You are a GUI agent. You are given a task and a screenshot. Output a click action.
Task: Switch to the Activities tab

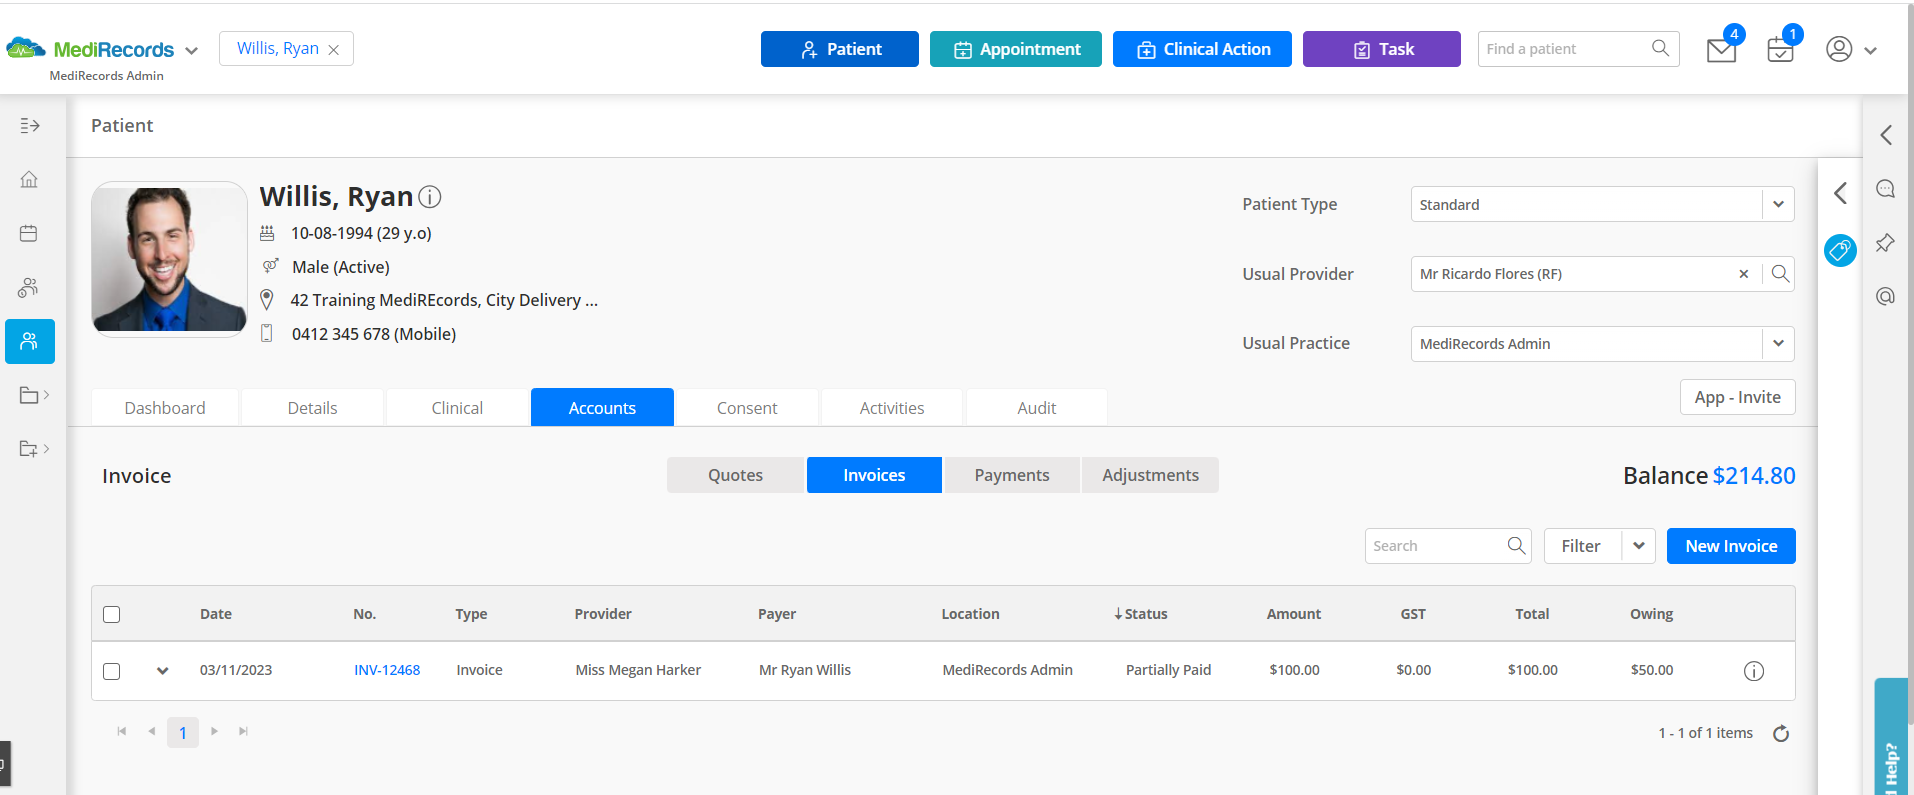[x=892, y=408]
